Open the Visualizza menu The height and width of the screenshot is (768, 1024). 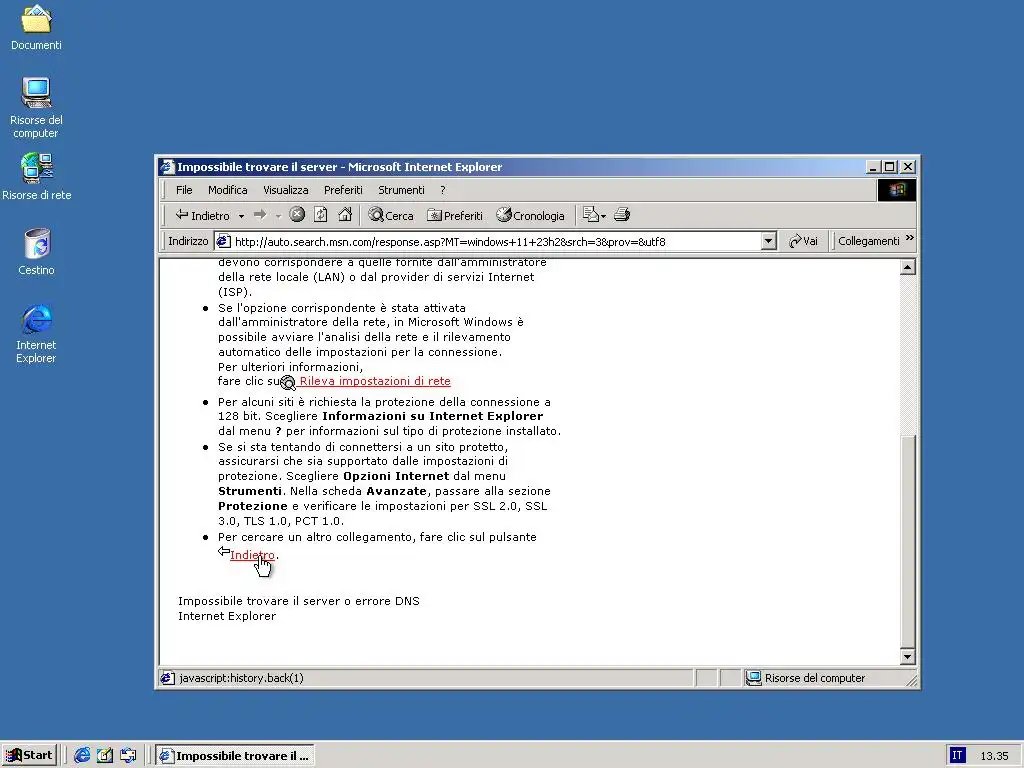click(285, 190)
